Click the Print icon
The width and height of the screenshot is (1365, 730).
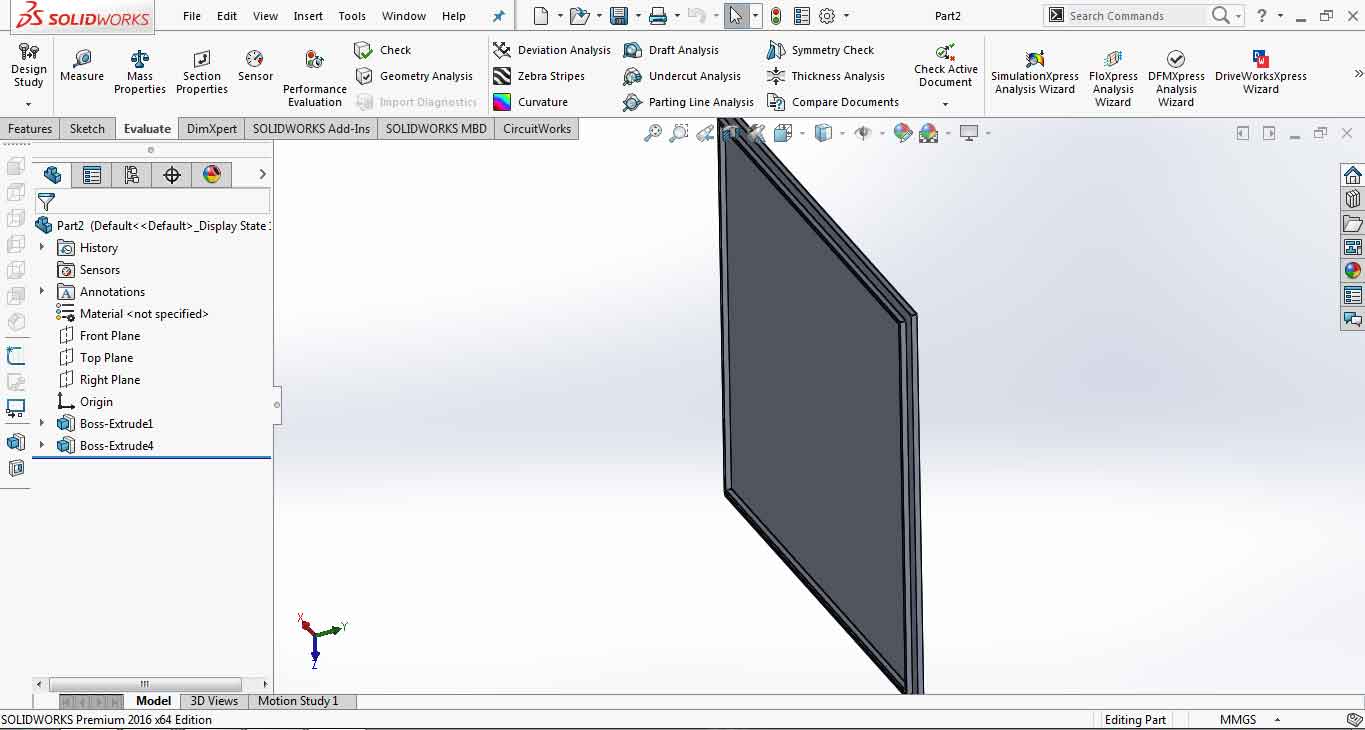click(657, 16)
